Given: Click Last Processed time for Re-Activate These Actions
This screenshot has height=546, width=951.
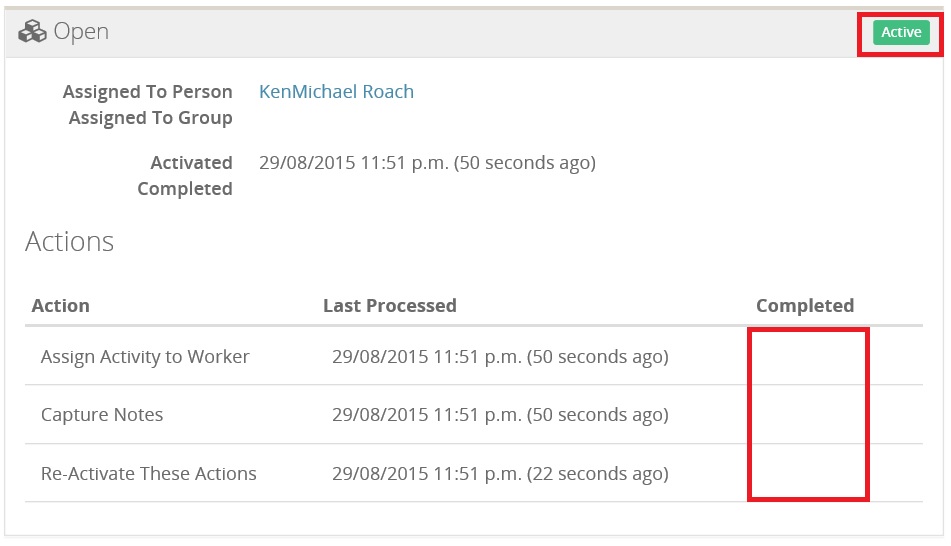Looking at the screenshot, I should pyautogui.click(x=500, y=474).
